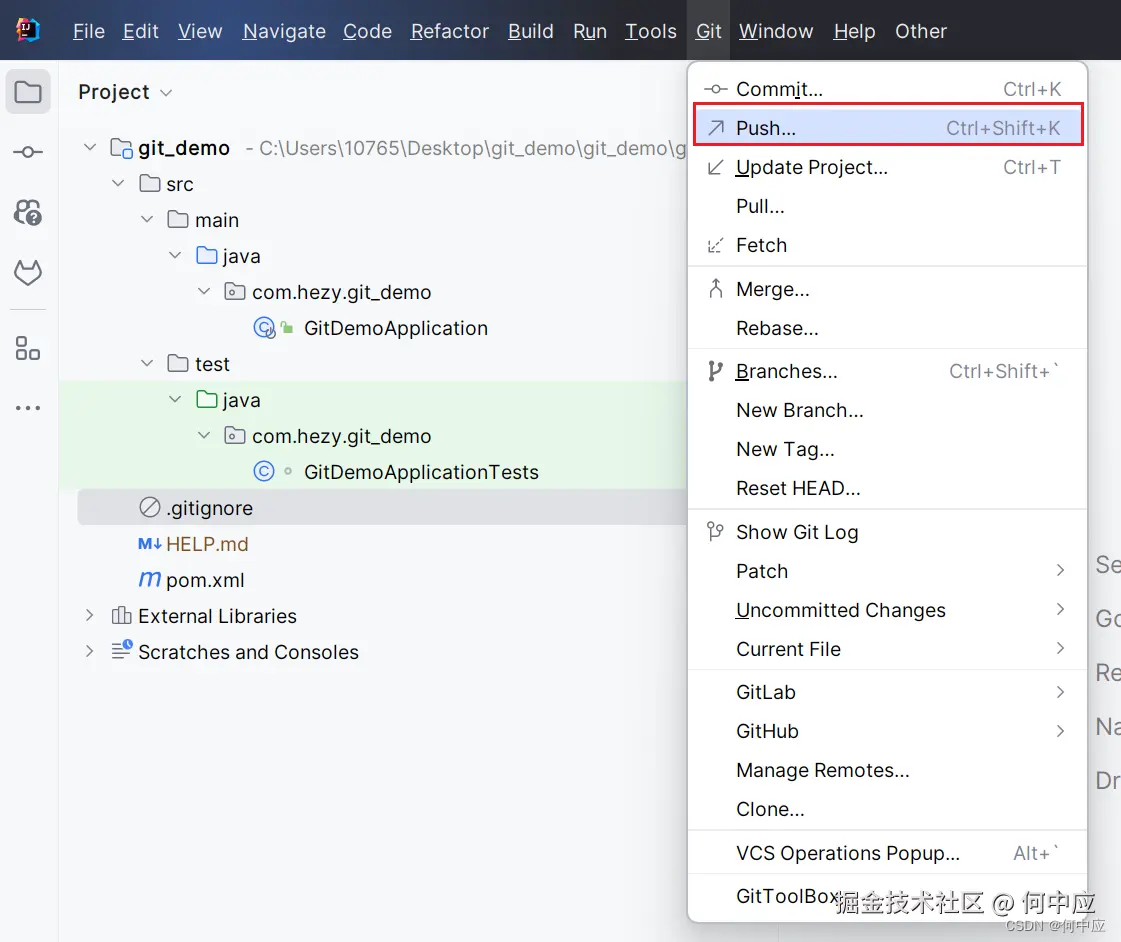Open the Structure tool window icon
The image size is (1121, 942).
click(28, 349)
